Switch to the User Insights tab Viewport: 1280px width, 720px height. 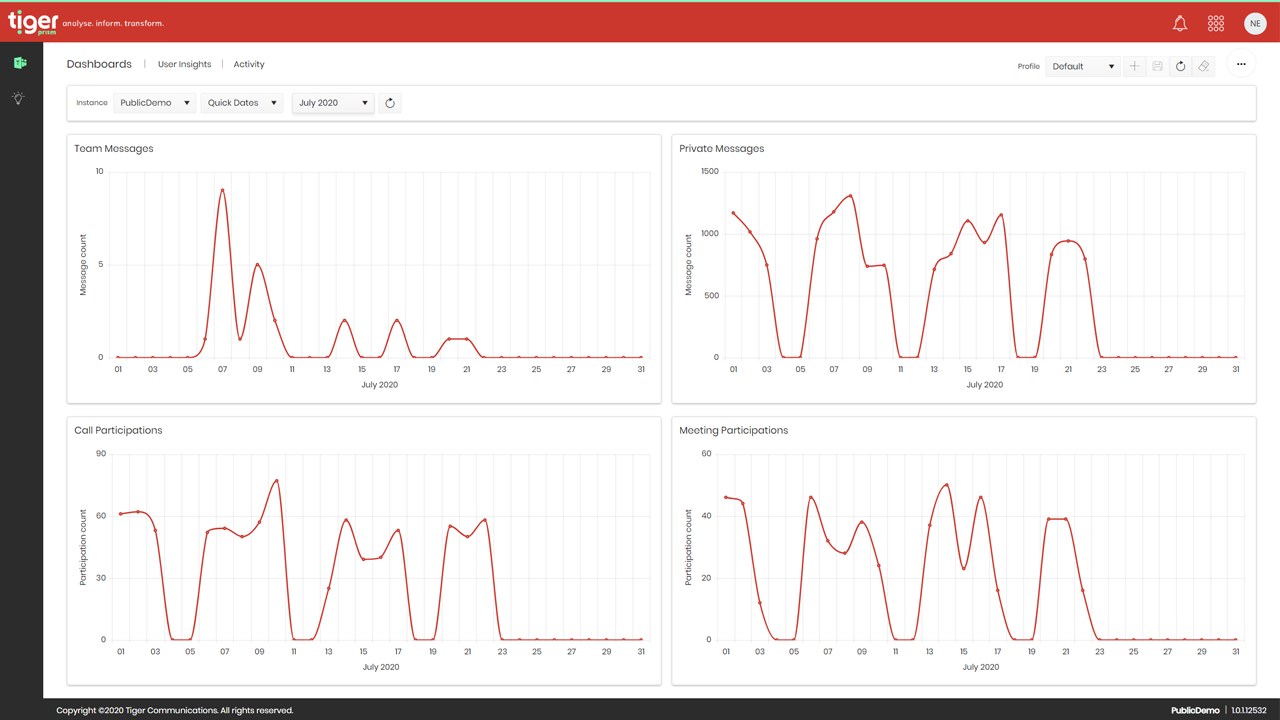pyautogui.click(x=185, y=64)
